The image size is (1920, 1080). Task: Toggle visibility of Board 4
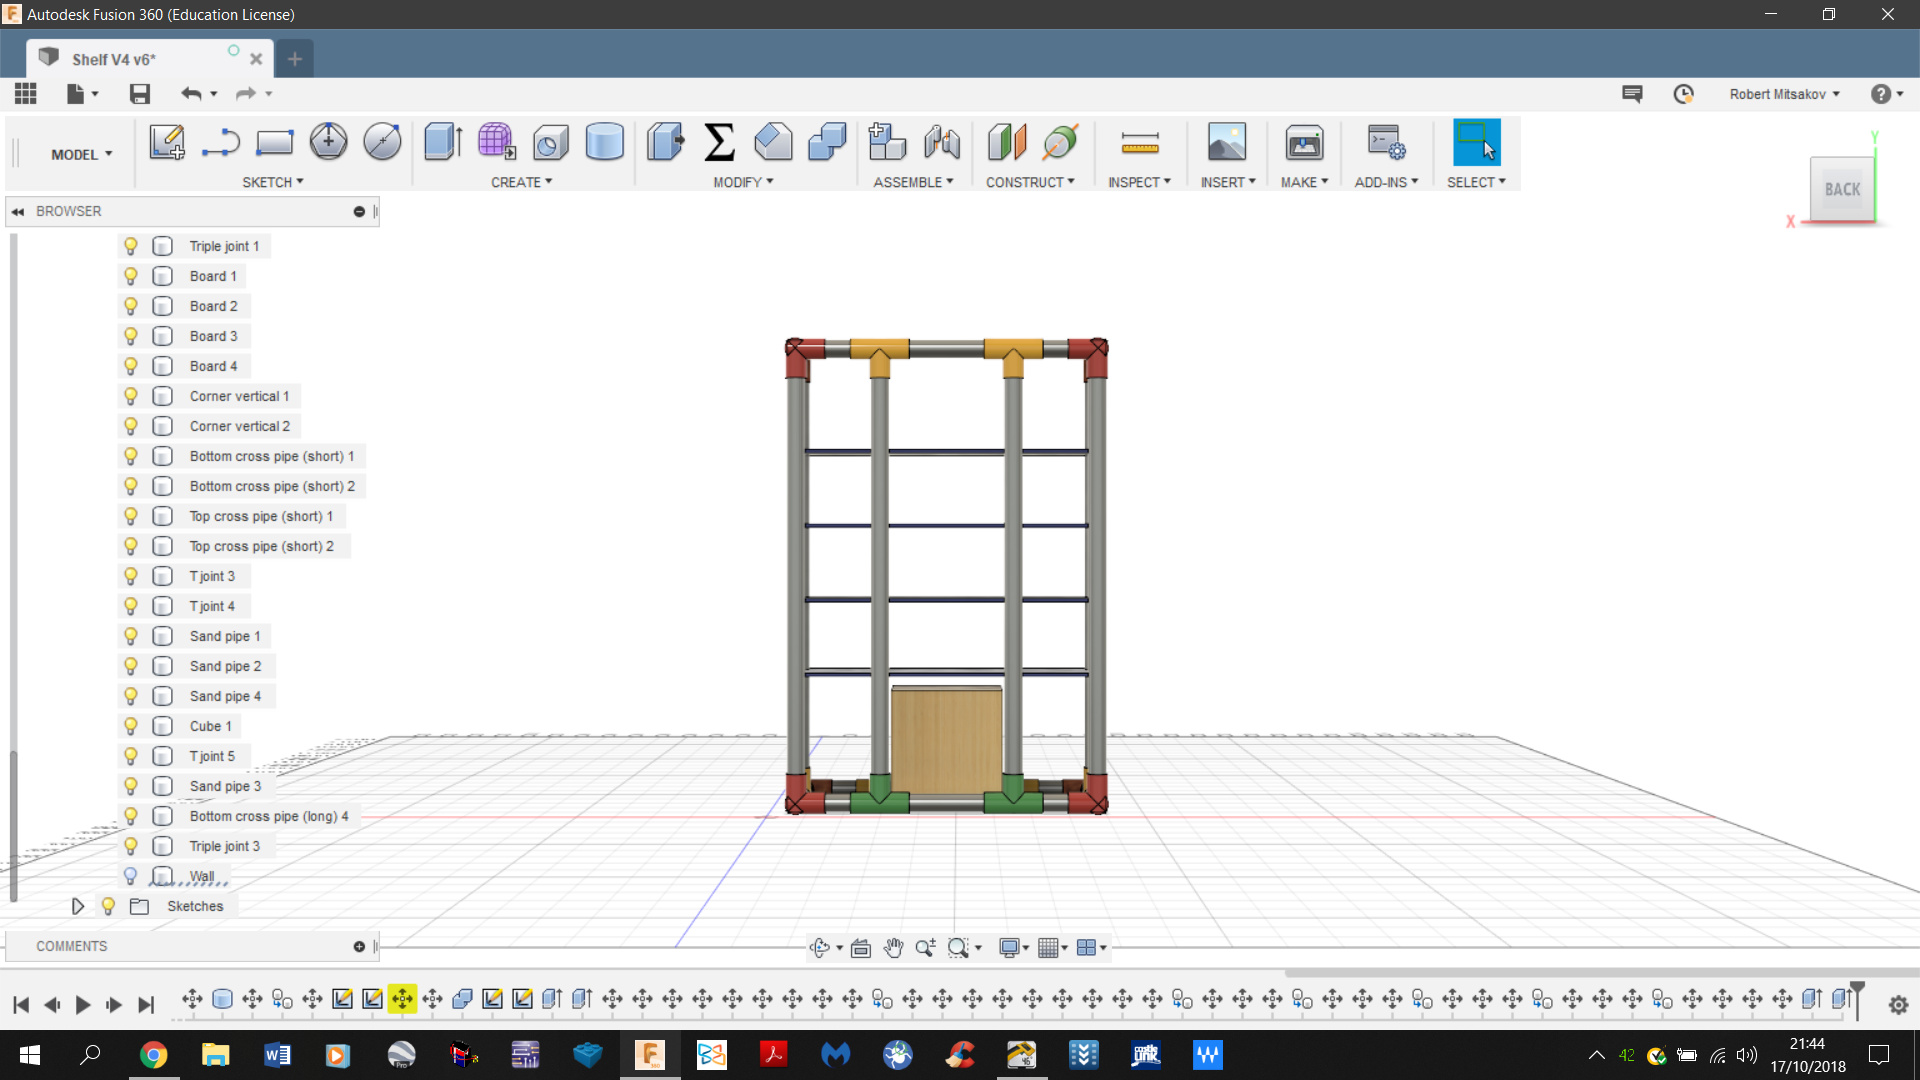tap(130, 366)
